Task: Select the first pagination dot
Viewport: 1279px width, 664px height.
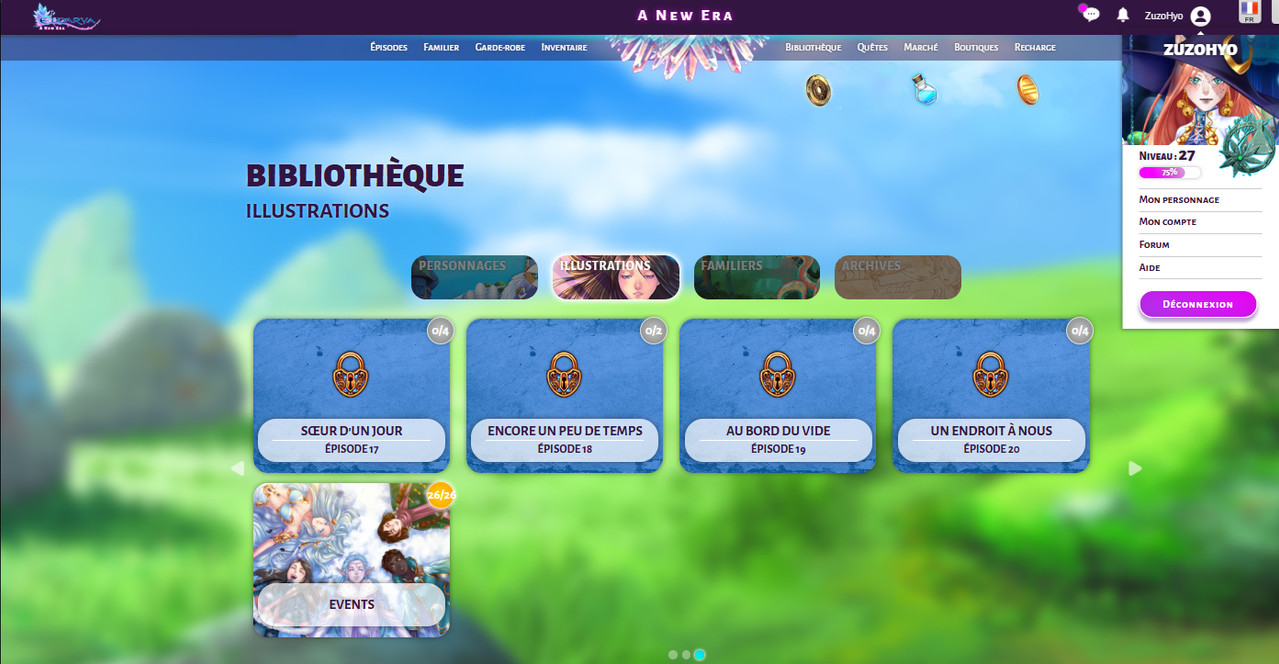Action: pos(672,655)
